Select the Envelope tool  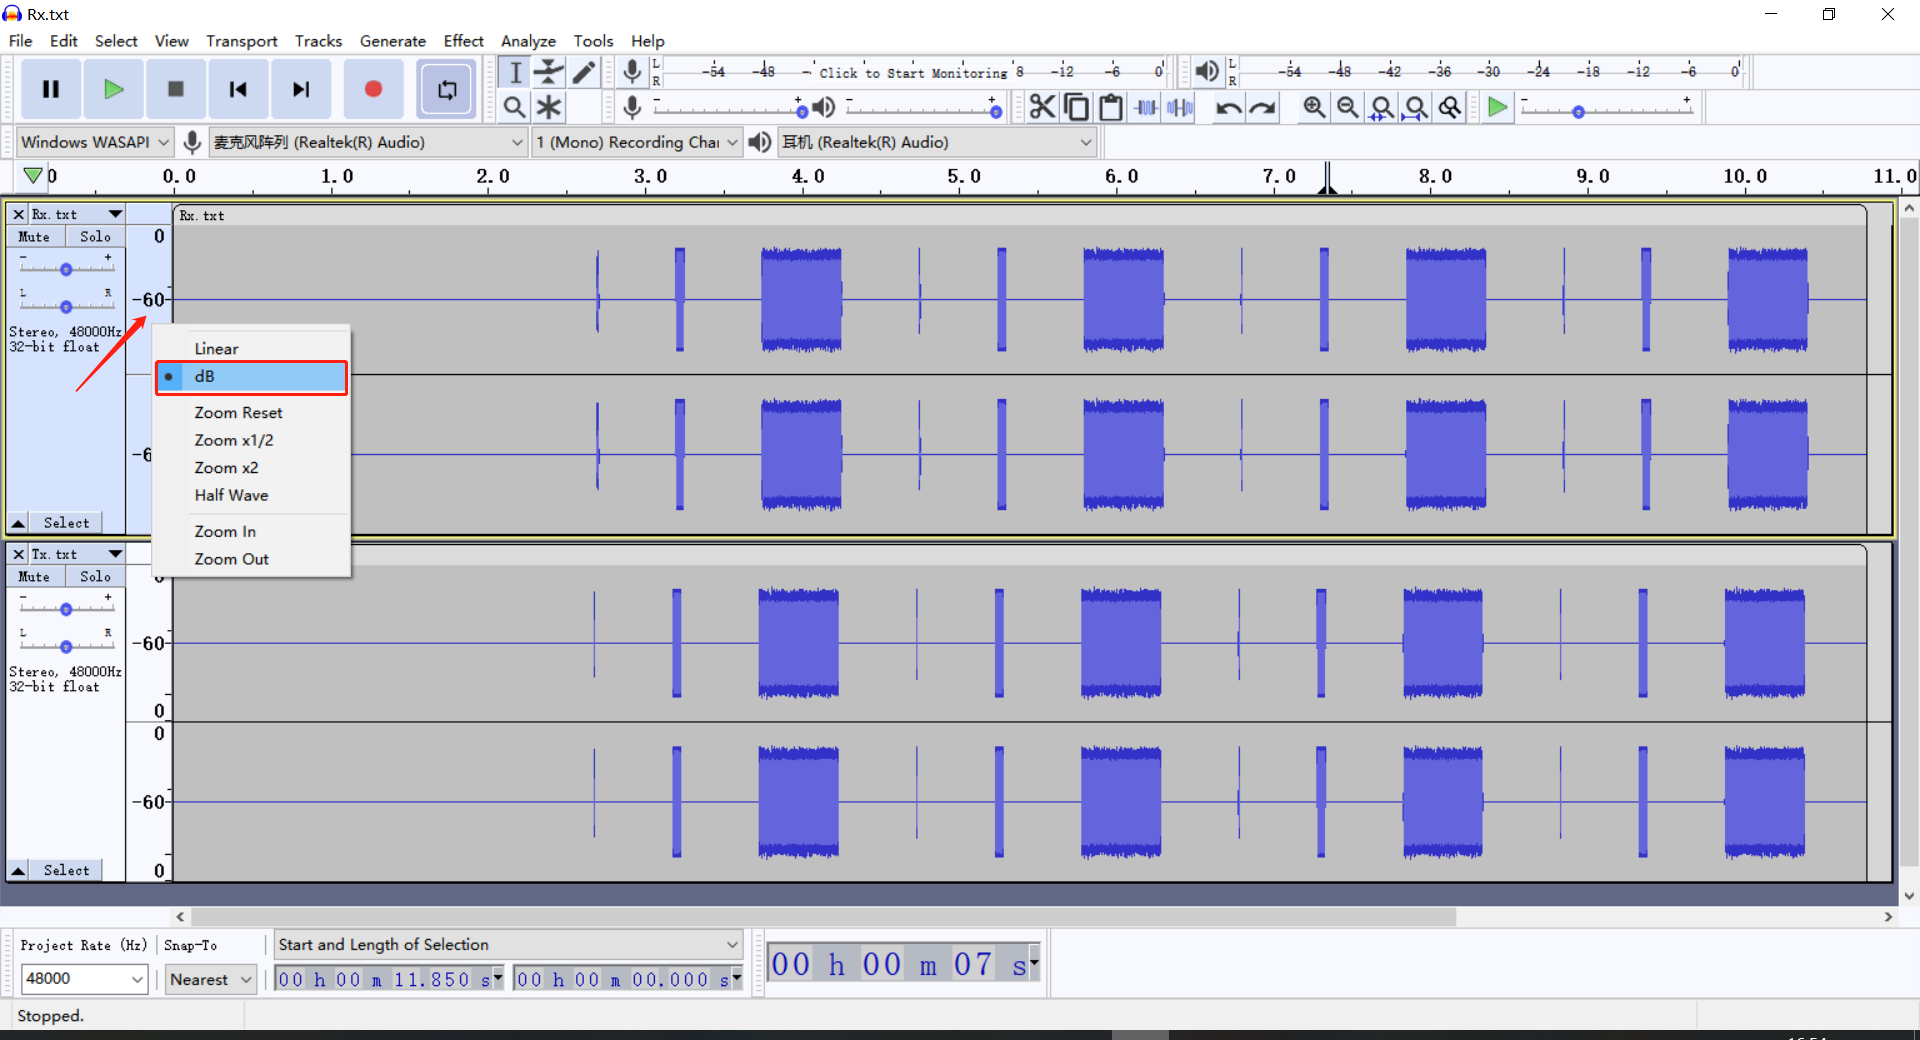click(549, 71)
